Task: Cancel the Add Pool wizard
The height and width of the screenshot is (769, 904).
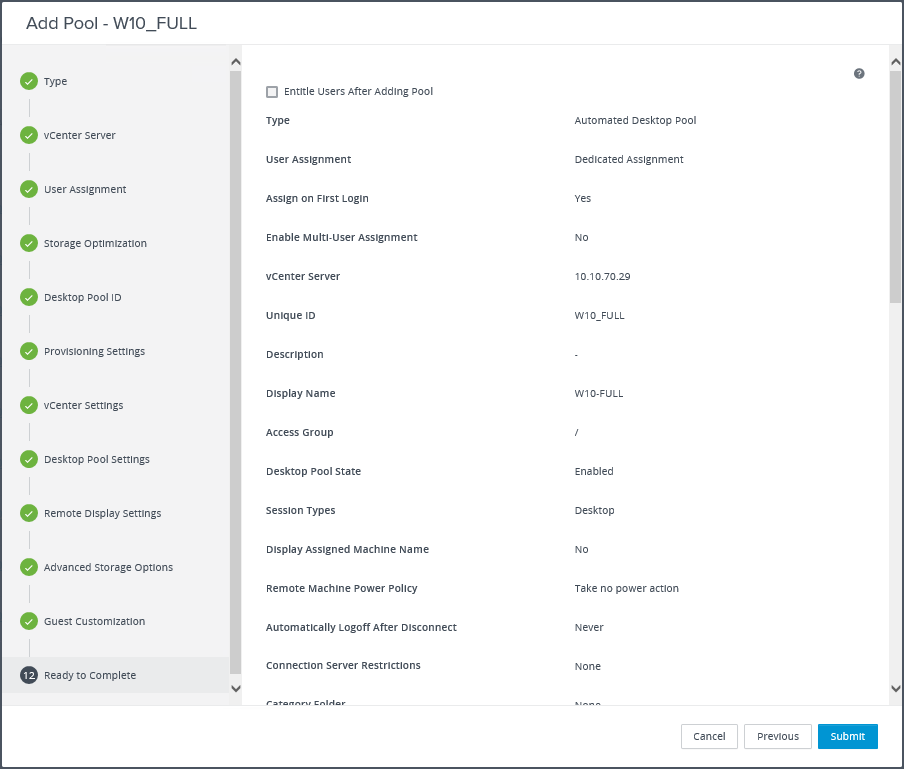Action: pyautogui.click(x=709, y=736)
